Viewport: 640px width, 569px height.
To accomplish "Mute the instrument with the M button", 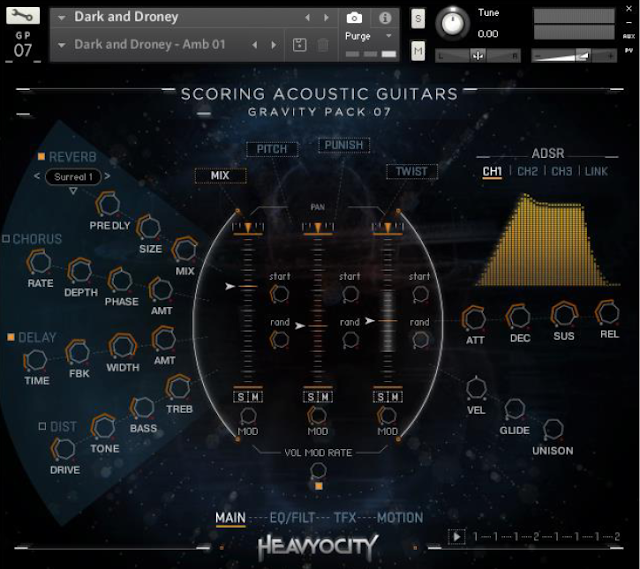I will tap(418, 51).
